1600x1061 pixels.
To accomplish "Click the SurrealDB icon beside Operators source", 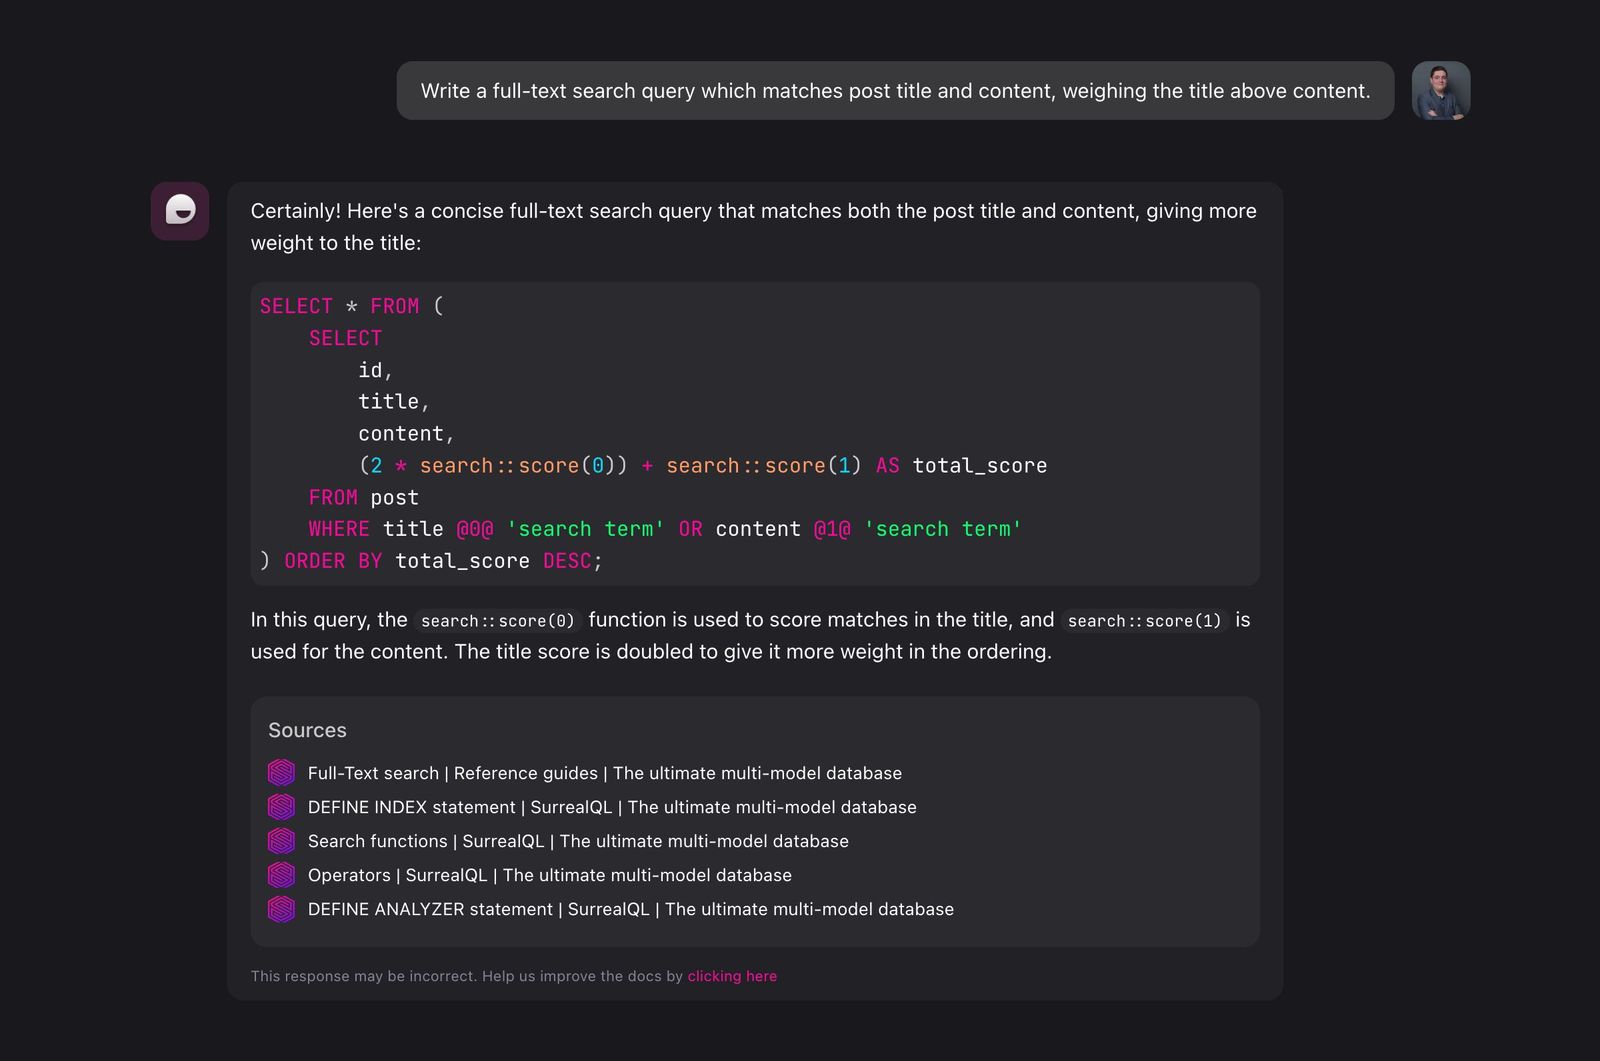I will point(281,874).
